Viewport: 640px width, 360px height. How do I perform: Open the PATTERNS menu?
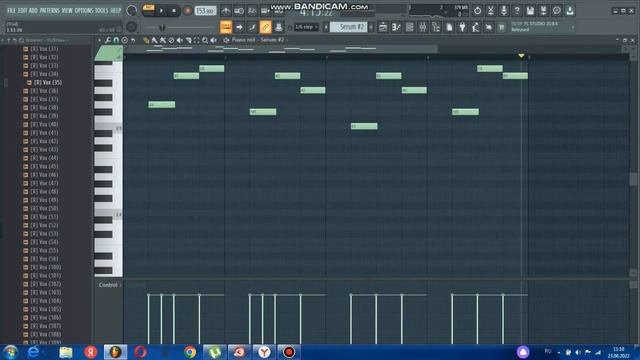coord(49,11)
